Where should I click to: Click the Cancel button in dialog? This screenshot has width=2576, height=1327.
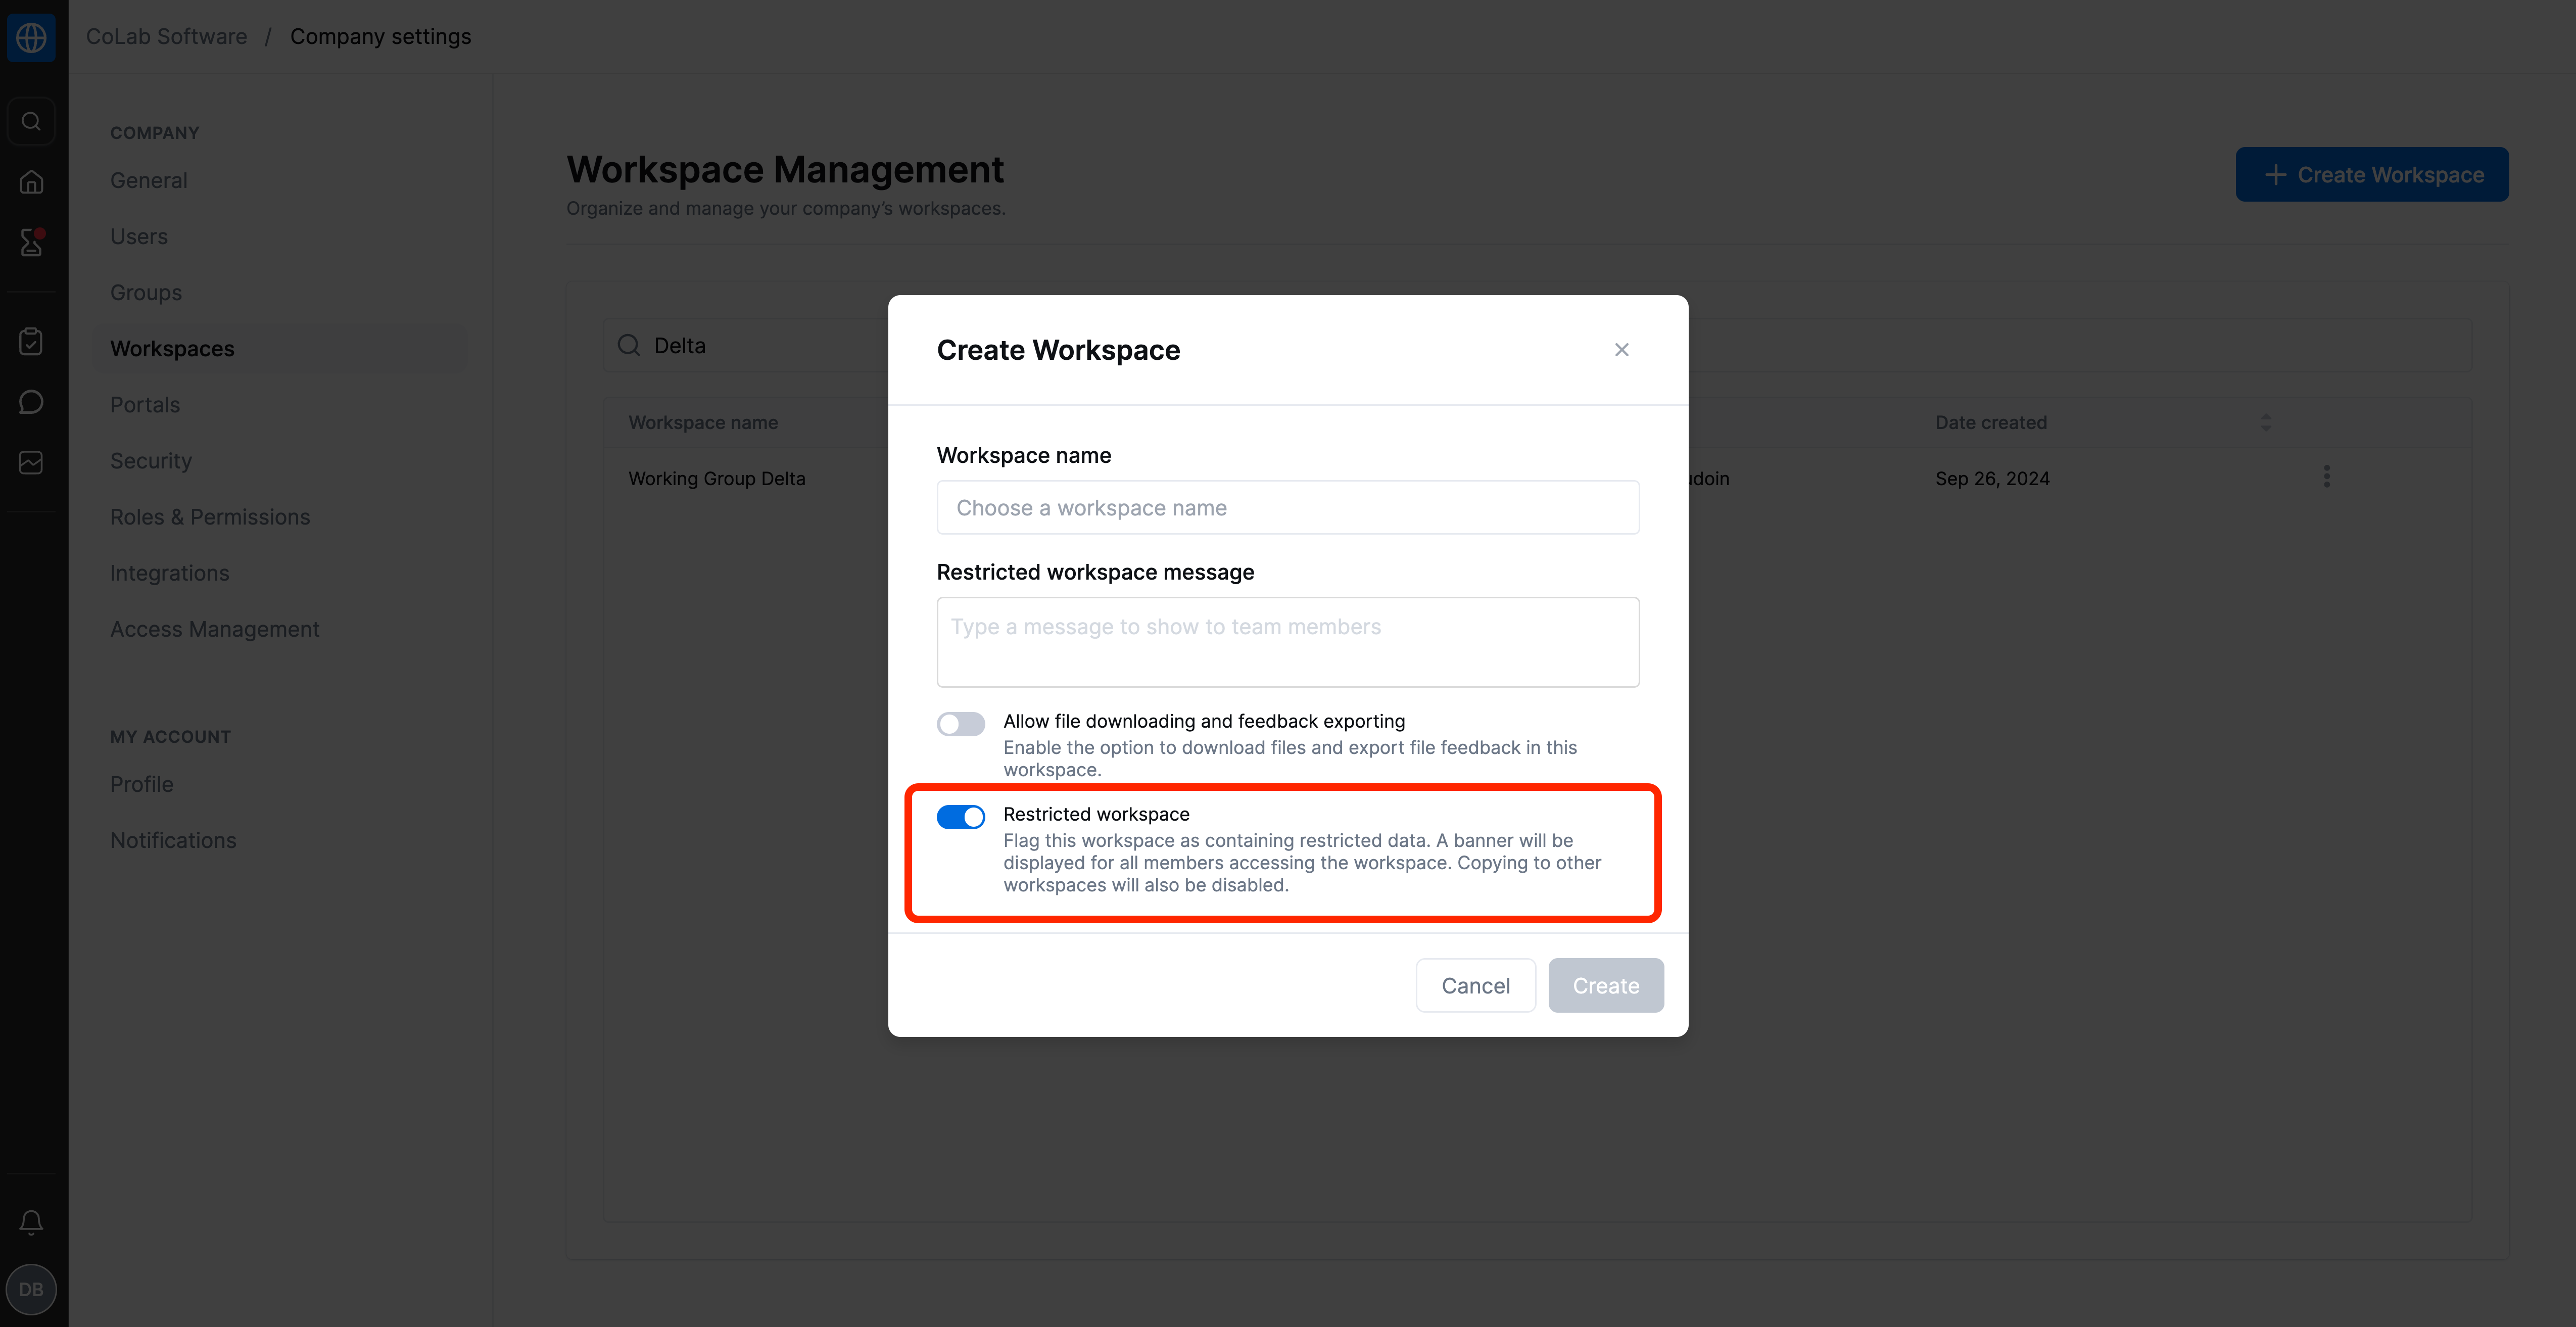click(x=1476, y=986)
